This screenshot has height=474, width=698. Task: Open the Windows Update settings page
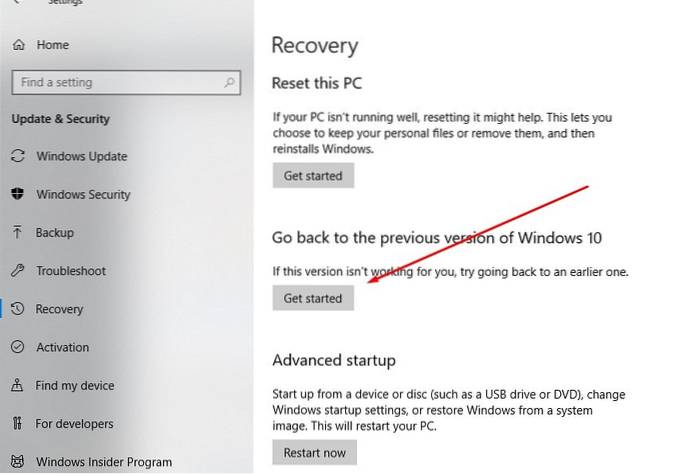(x=81, y=156)
